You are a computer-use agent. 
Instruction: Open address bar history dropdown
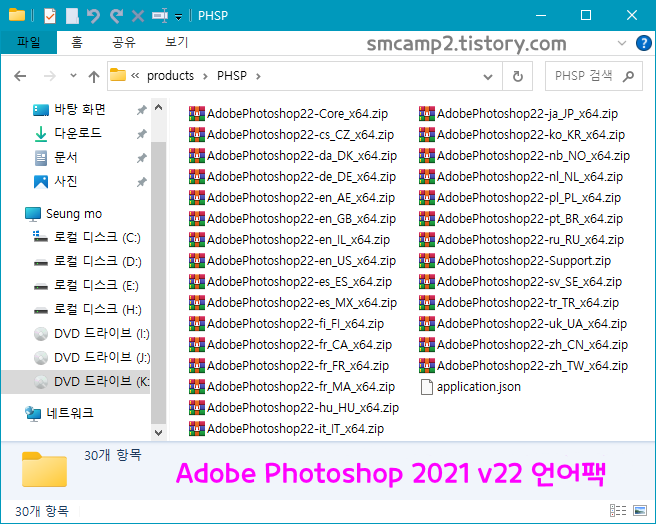tap(488, 77)
